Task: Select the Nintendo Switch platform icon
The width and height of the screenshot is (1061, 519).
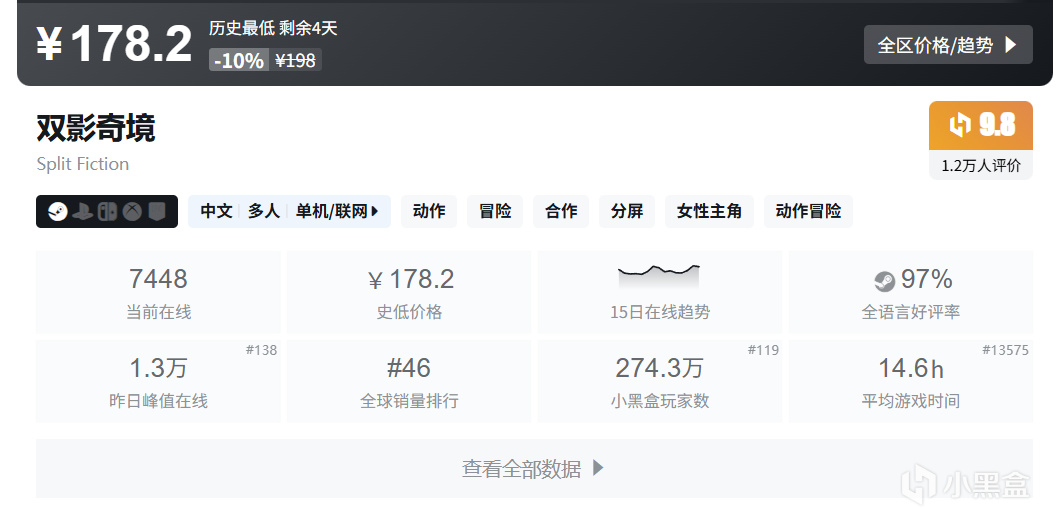Action: [x=108, y=212]
